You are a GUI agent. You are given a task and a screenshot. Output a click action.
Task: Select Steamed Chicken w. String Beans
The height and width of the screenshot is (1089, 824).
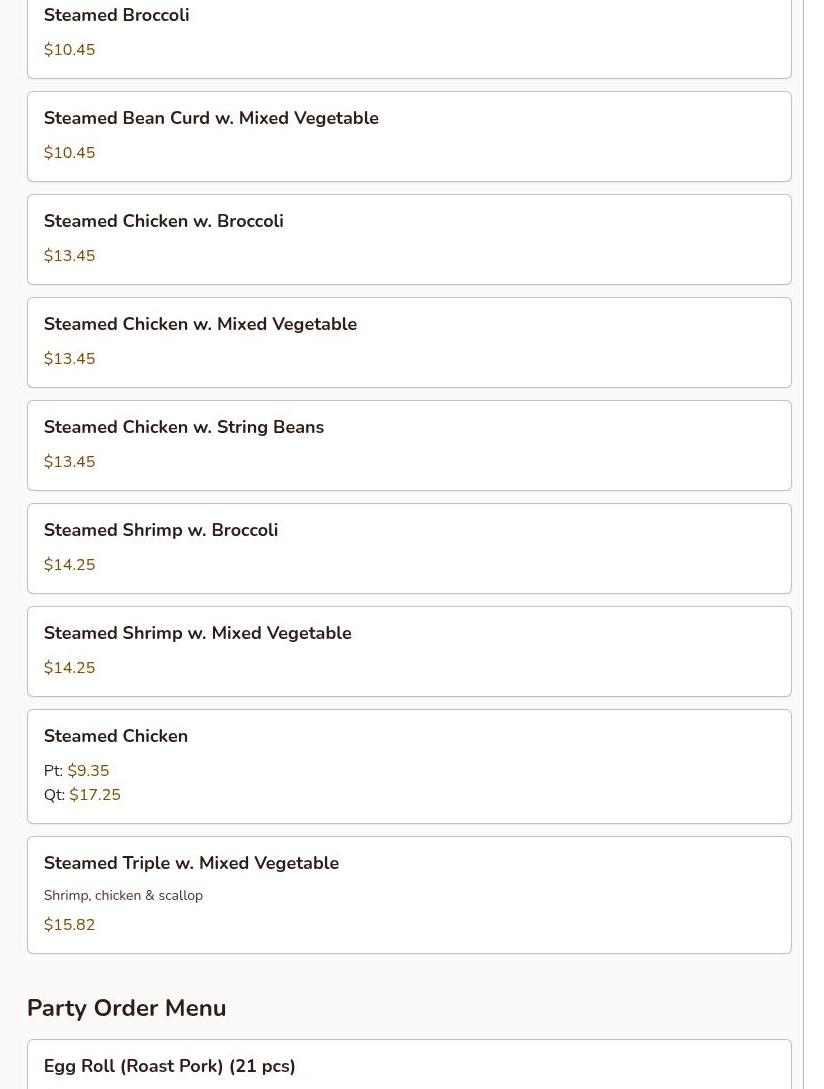pyautogui.click(x=409, y=445)
